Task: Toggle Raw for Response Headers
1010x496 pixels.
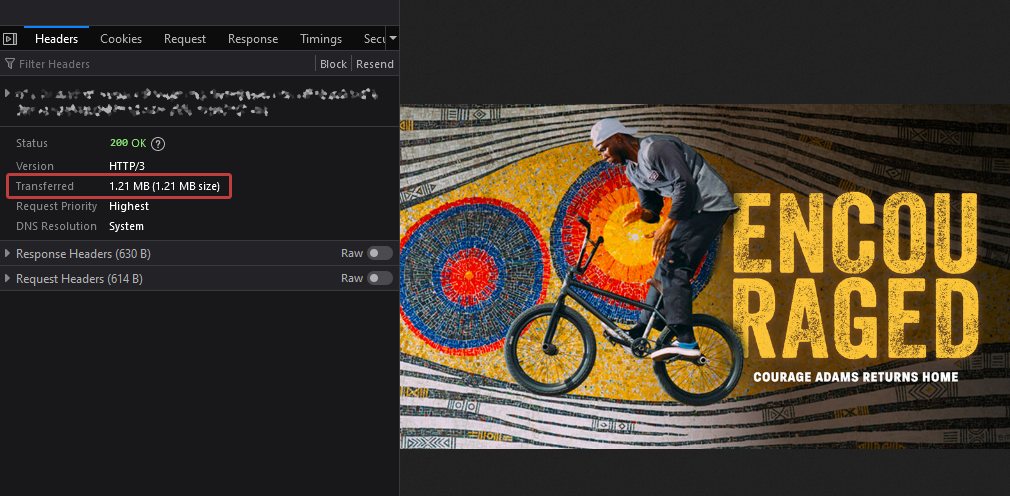Action: point(379,253)
